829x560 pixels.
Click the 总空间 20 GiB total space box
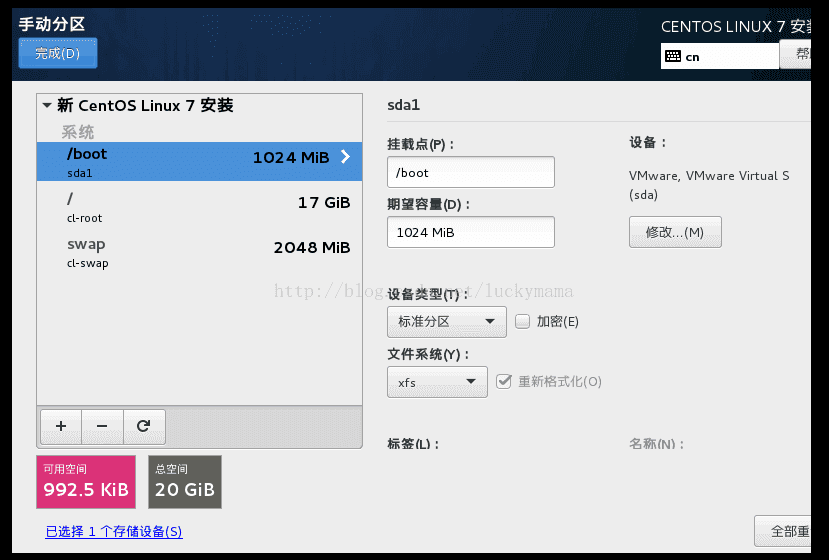coord(185,482)
